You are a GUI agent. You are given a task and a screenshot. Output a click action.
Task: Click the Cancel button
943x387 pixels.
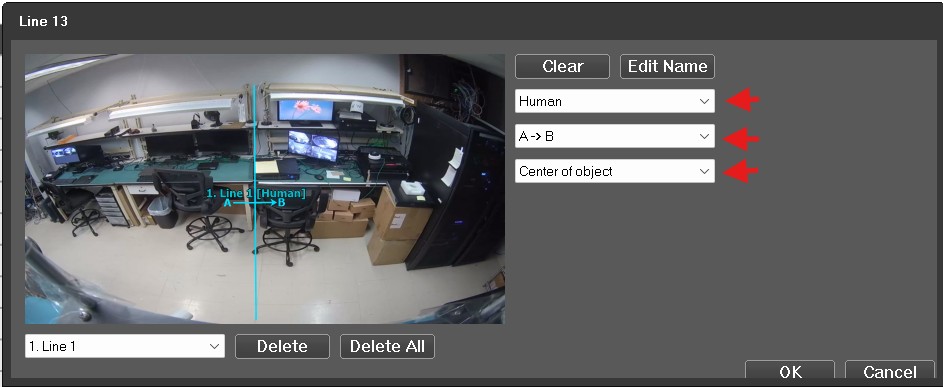pos(889,371)
